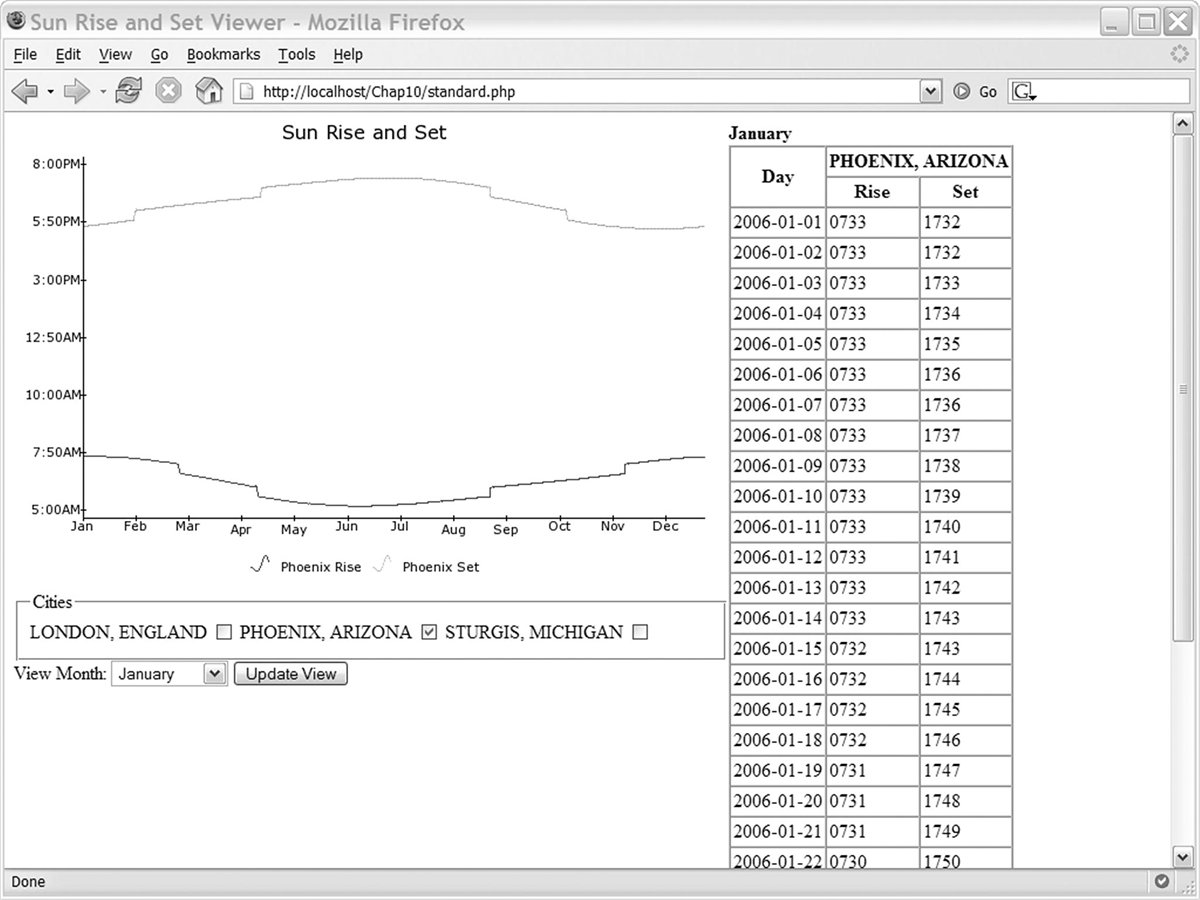This screenshot has height=900, width=1200.
Task: Expand the address bar URL dropdown
Action: pyautogui.click(x=931, y=92)
